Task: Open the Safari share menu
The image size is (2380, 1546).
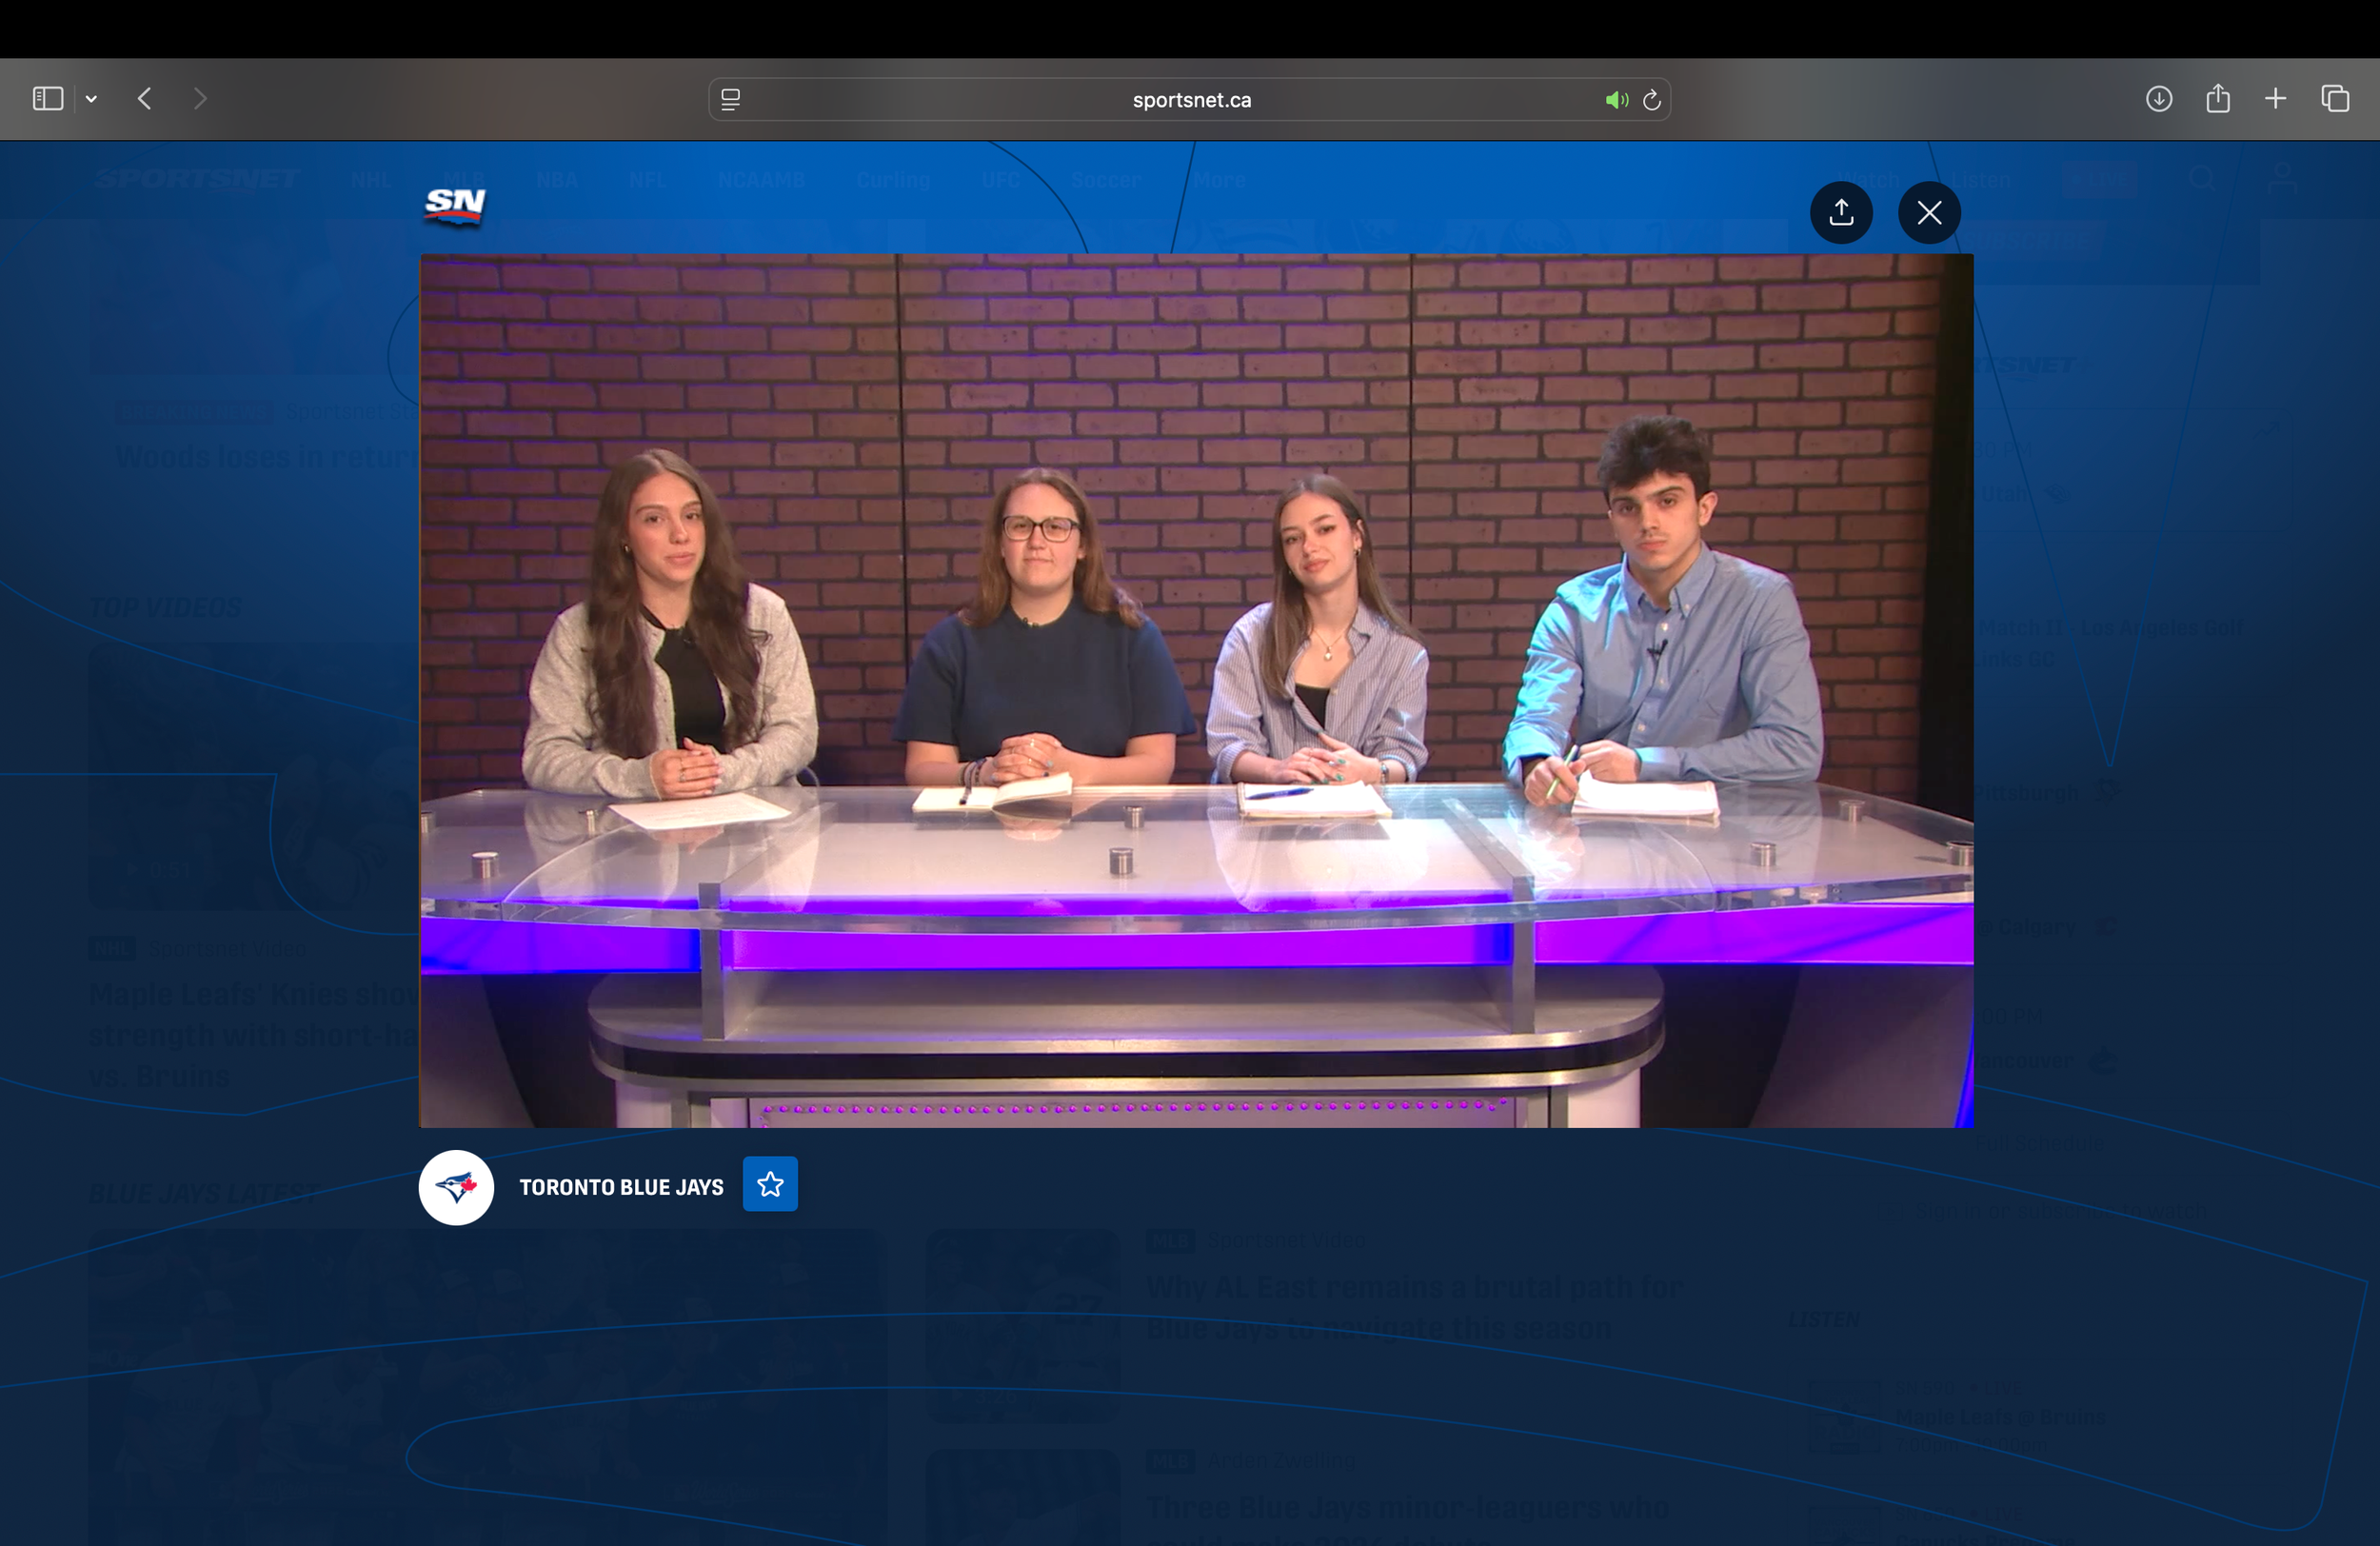Action: (x=2217, y=99)
